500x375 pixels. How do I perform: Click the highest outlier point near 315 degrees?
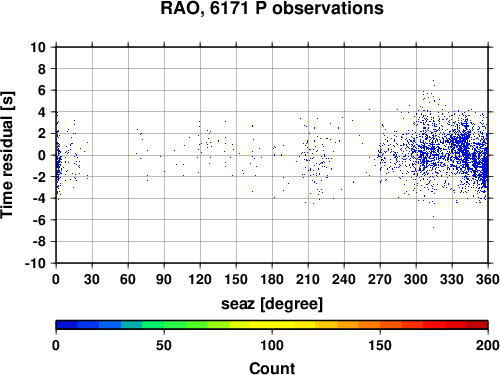coord(433,80)
